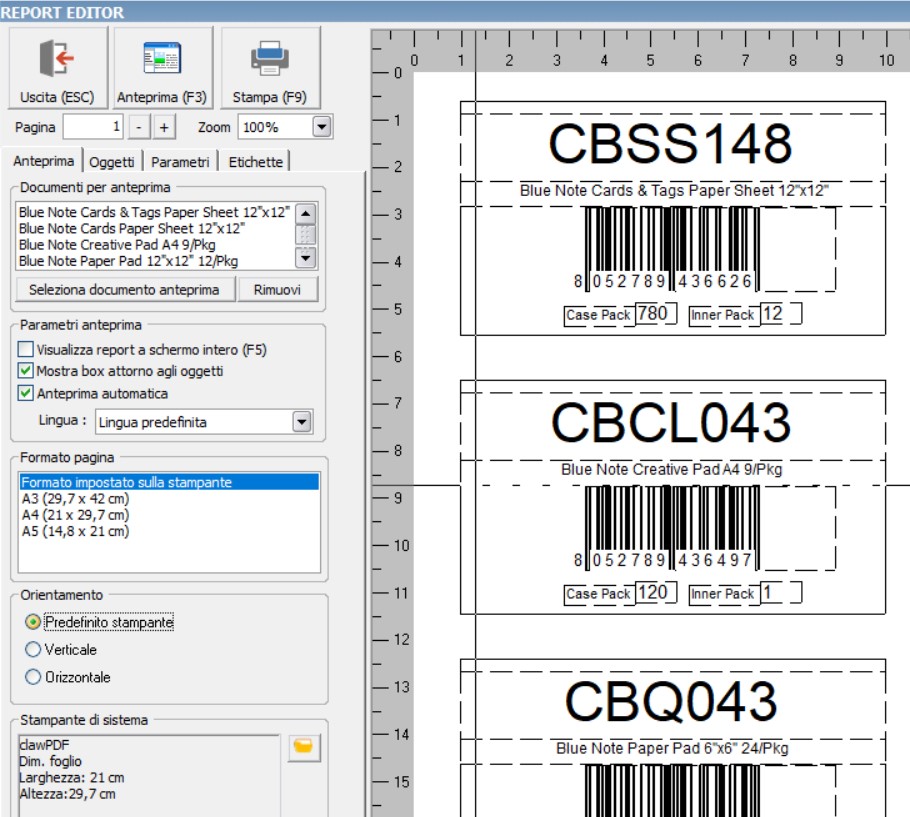Switch to the Oggetti tab
The width and height of the screenshot is (910, 817).
(111, 162)
